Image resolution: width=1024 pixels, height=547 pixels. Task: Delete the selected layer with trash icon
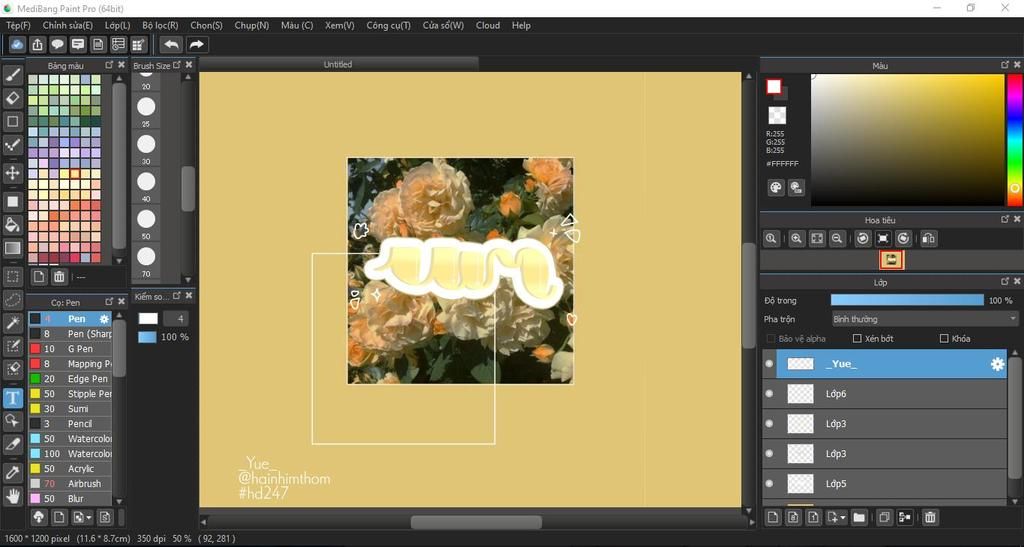pyautogui.click(x=930, y=518)
